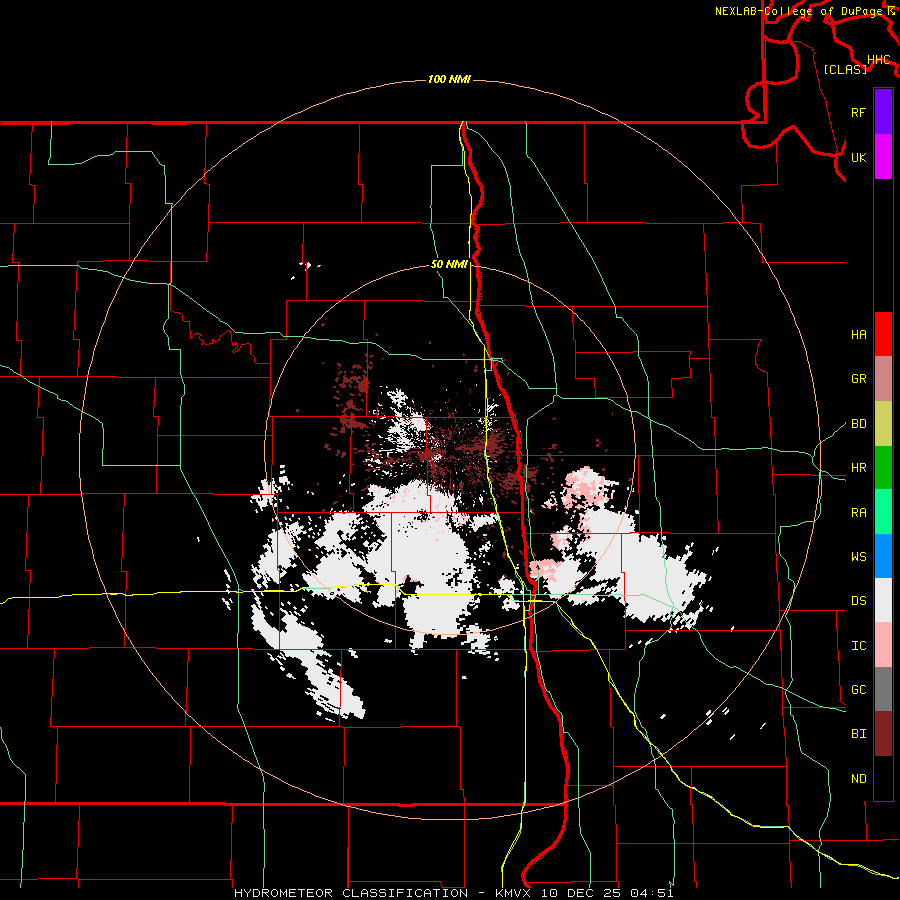This screenshot has width=900, height=900.
Task: Click the HA red legend swatch
Action: click(x=883, y=334)
